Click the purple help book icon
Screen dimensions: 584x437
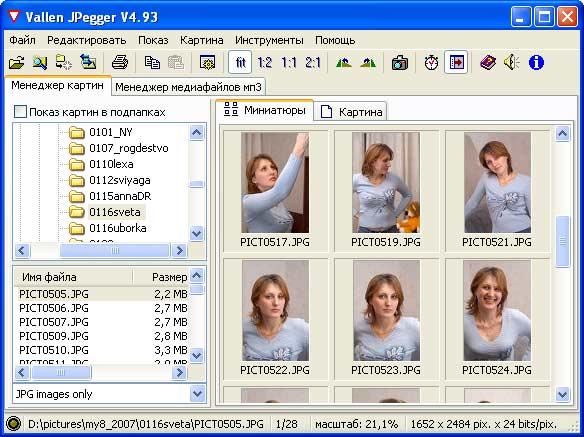(488, 62)
